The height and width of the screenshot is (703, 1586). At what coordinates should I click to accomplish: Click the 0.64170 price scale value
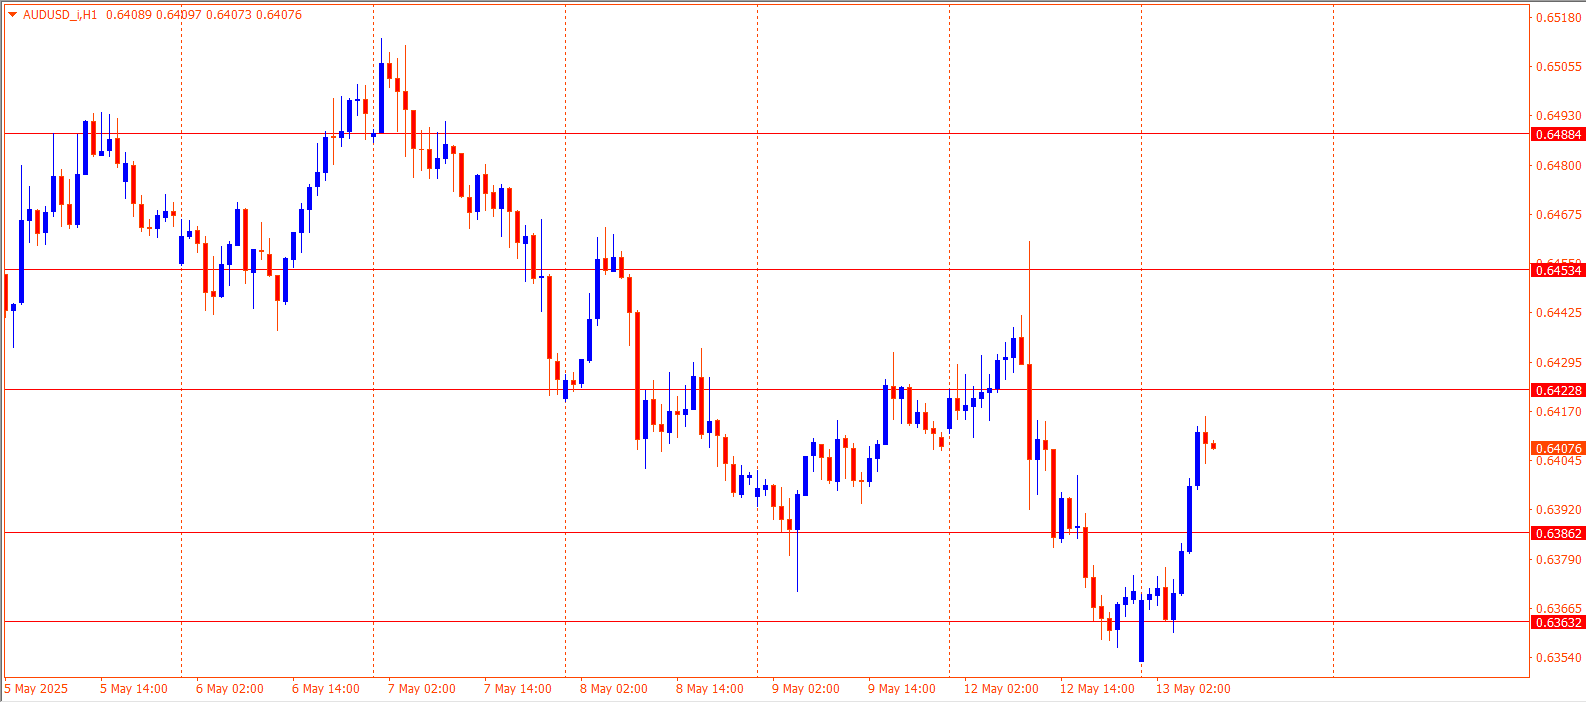(1559, 412)
